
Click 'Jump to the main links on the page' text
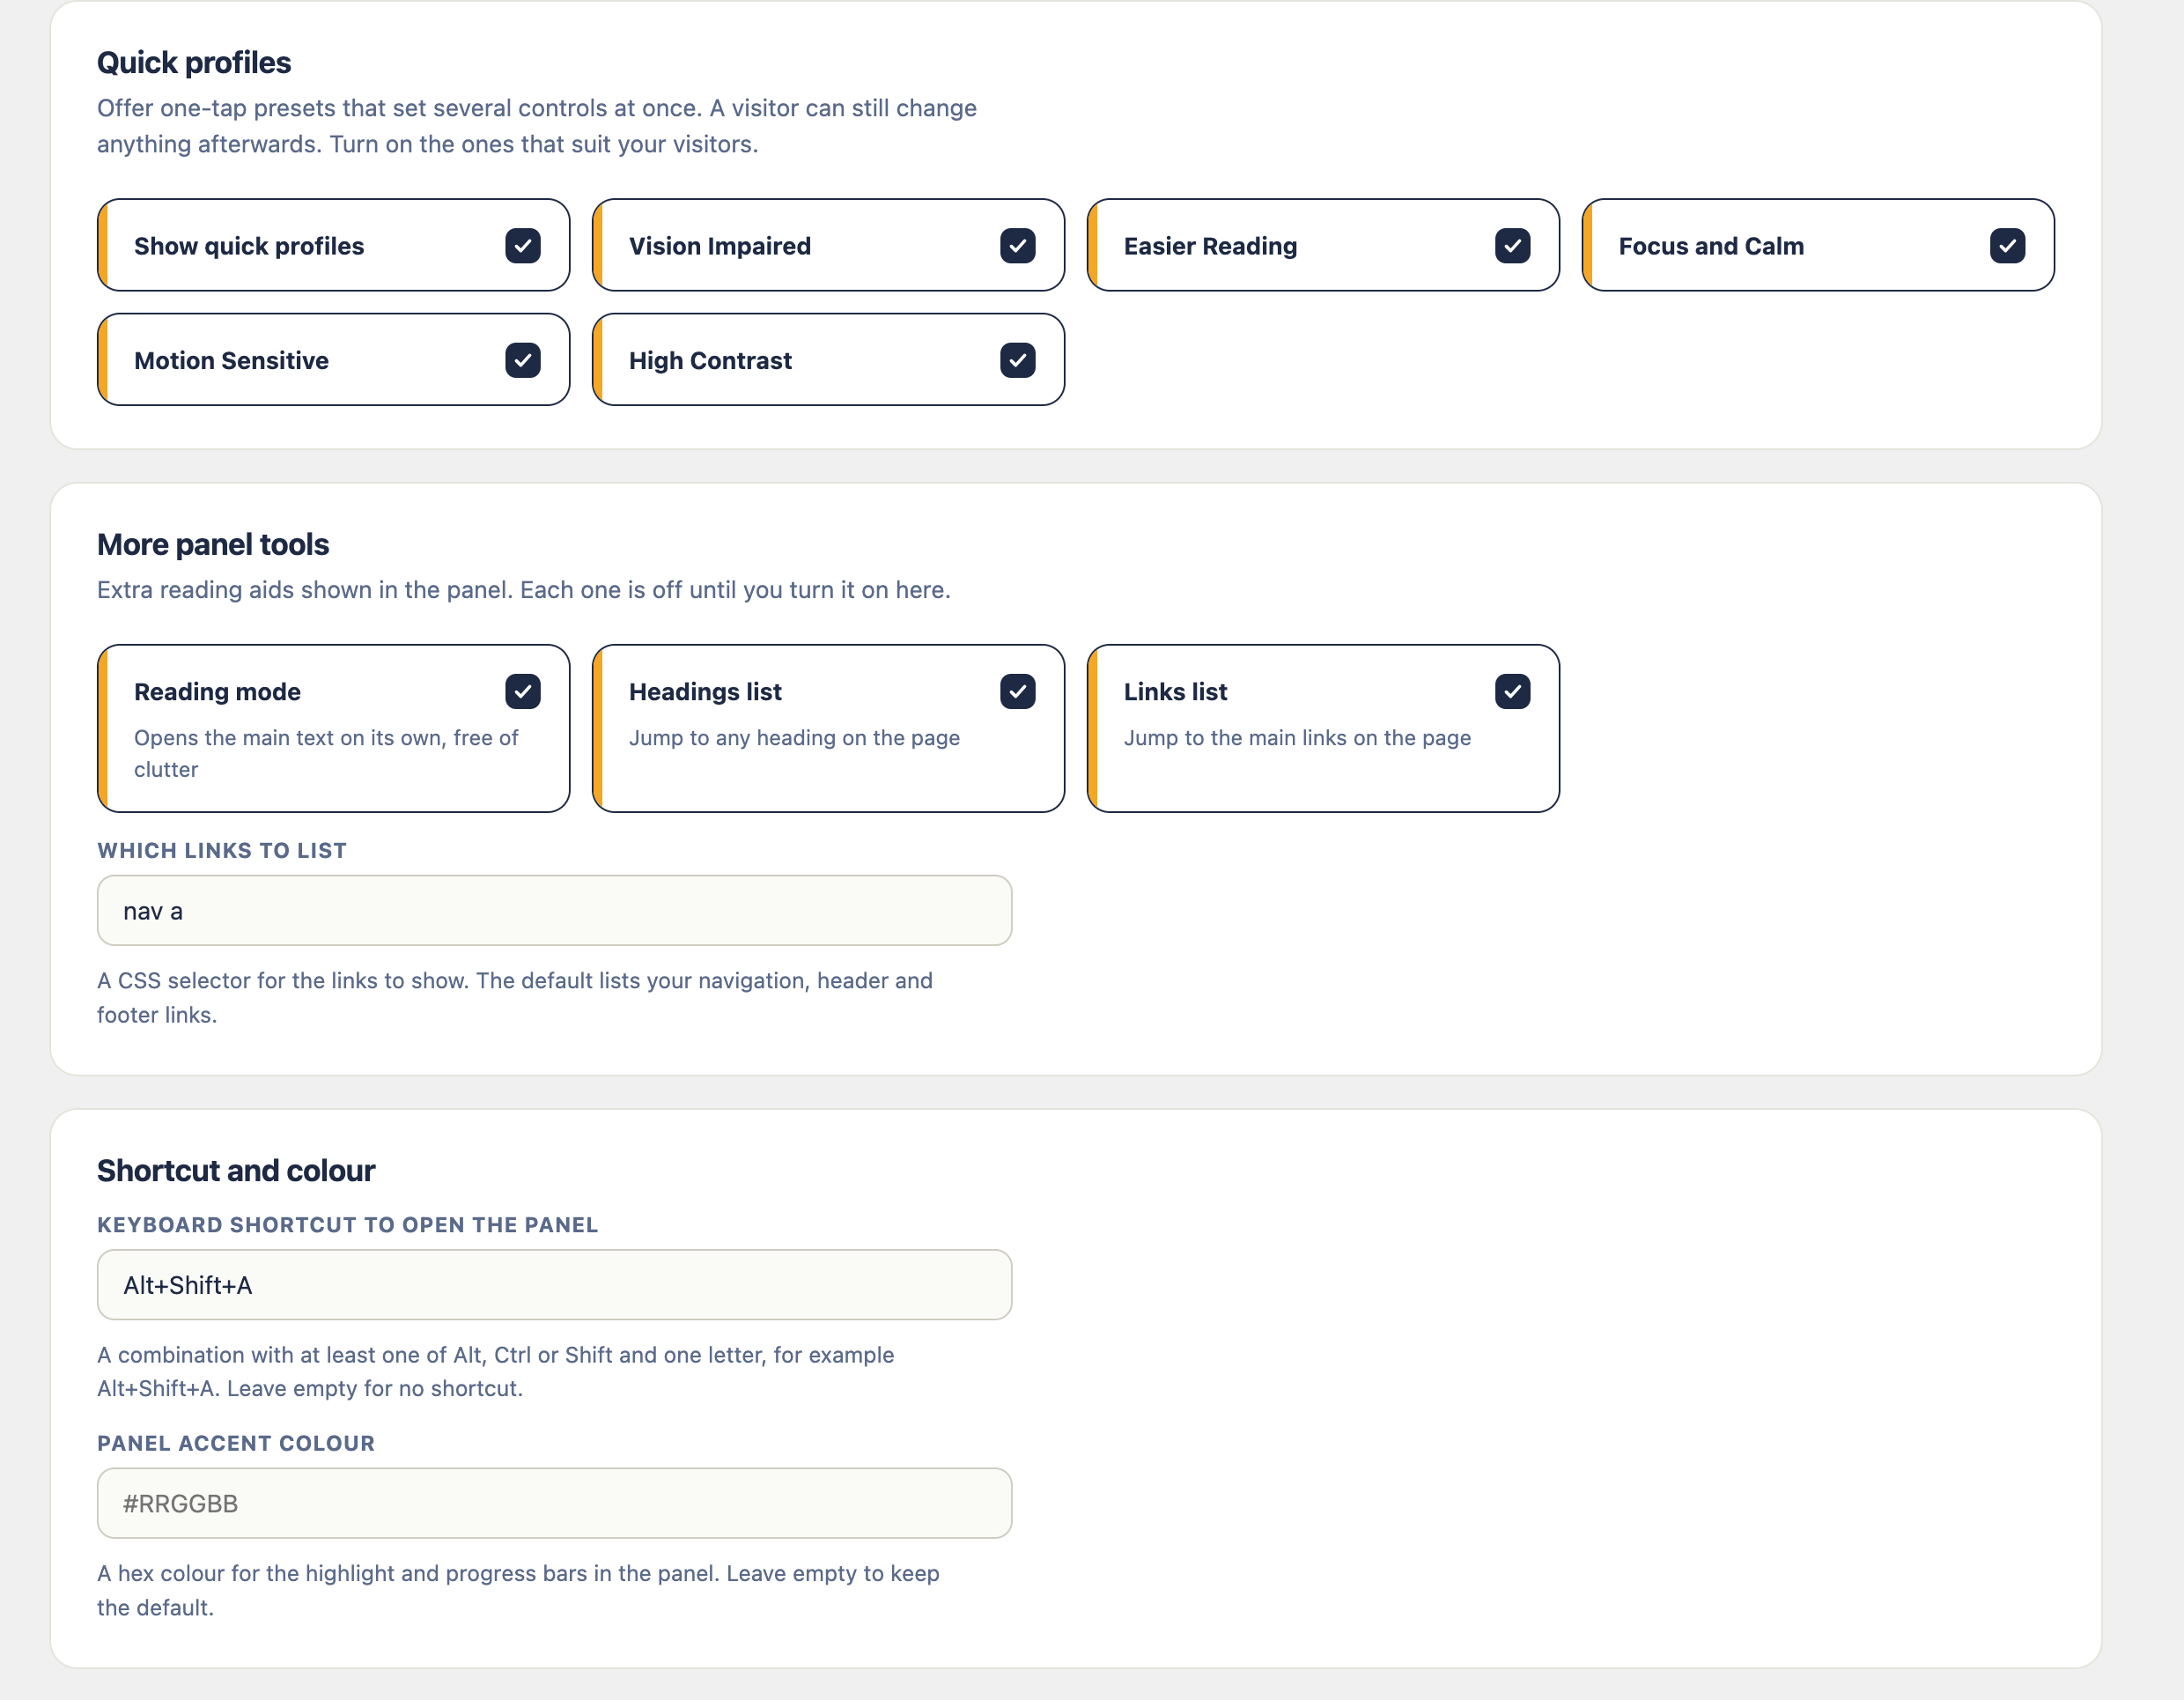1297,738
